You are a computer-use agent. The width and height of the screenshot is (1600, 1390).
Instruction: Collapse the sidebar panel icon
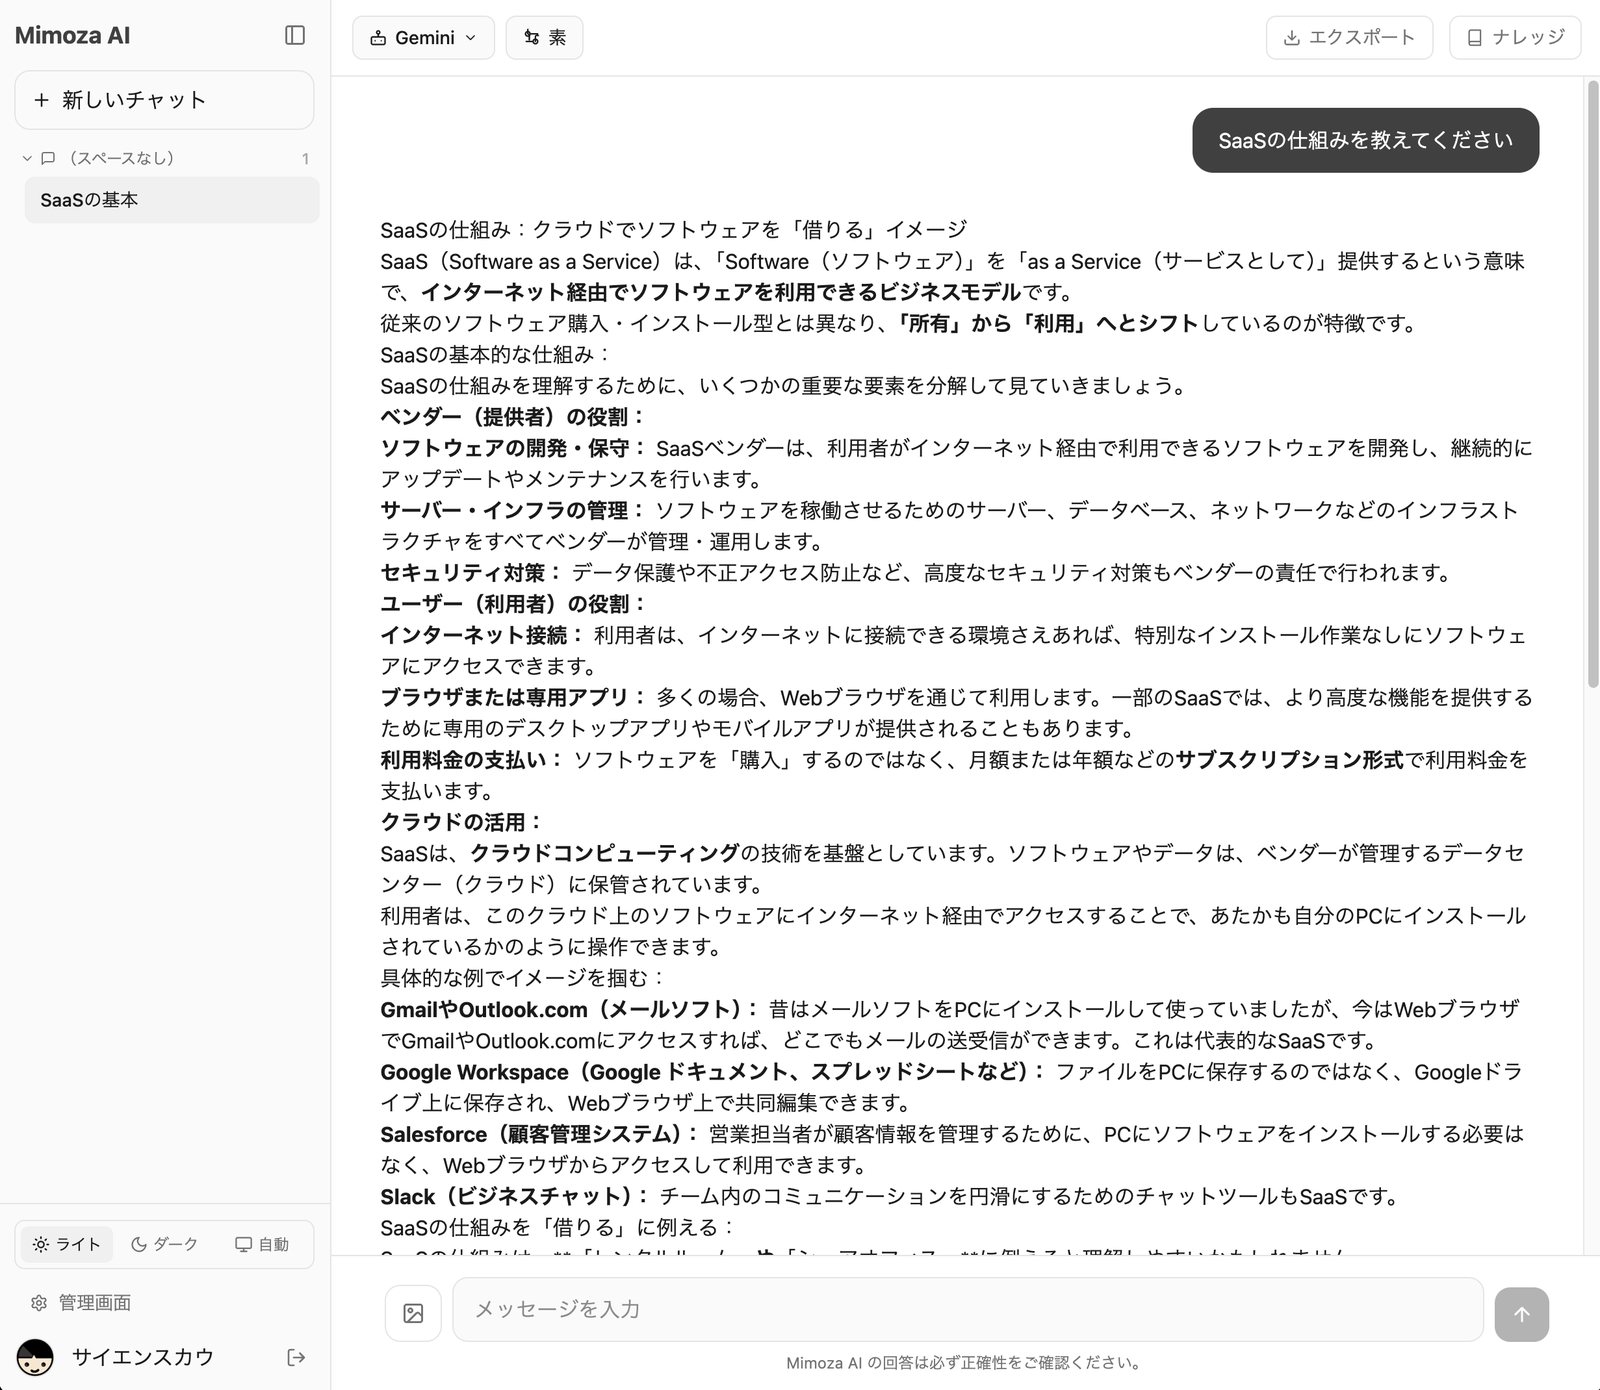click(x=295, y=35)
